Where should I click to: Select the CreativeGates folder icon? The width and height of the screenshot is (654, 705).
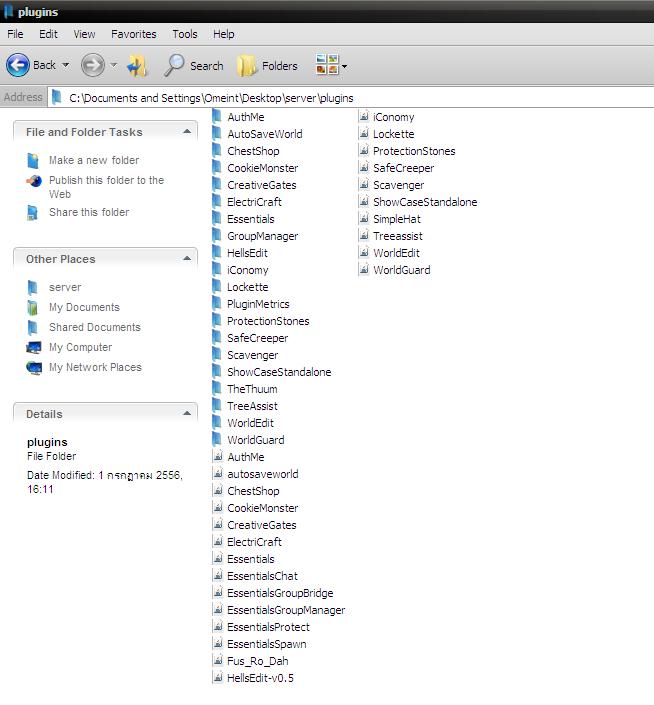(217, 185)
